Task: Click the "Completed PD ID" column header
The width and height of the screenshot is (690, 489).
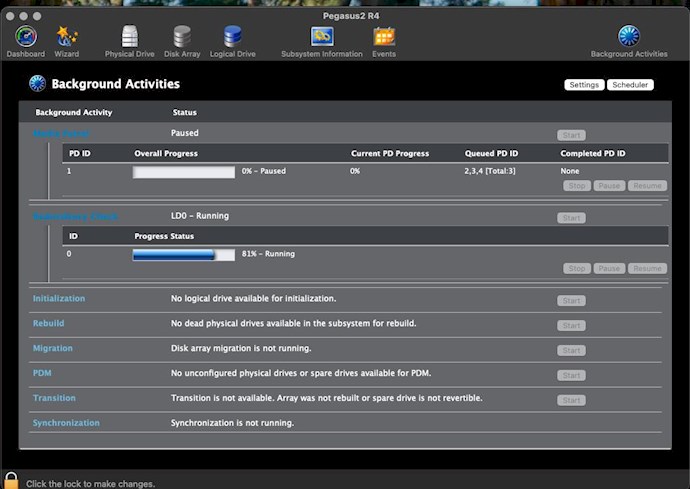Action: click(x=593, y=153)
